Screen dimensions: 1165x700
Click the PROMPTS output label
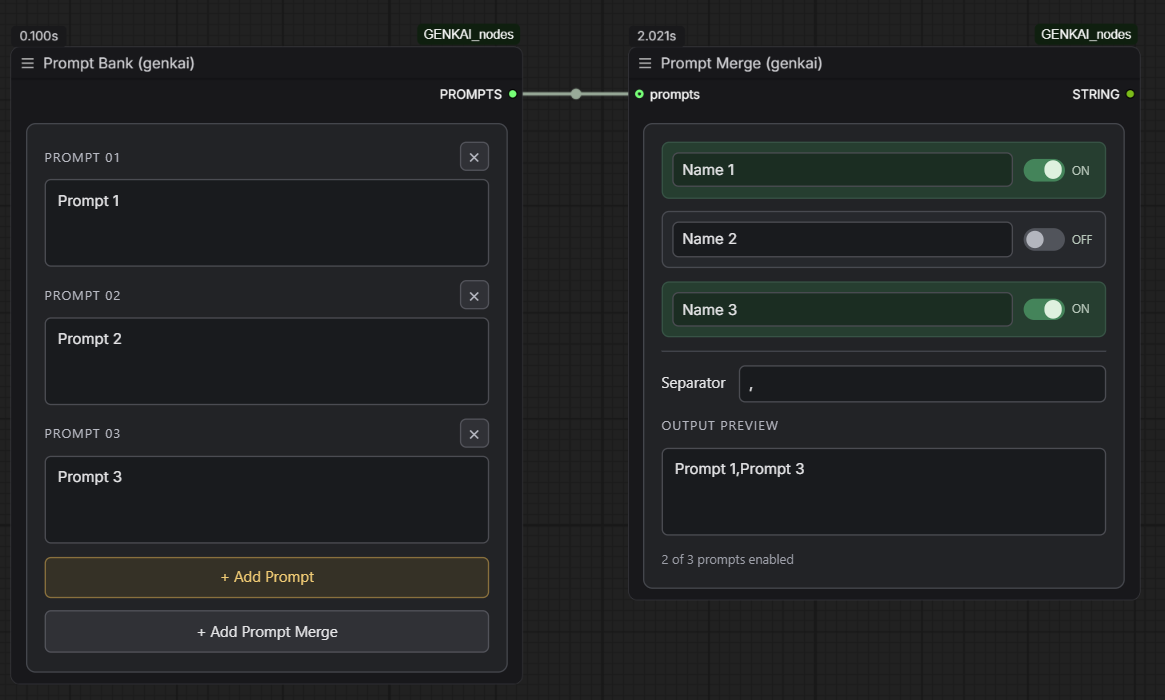point(470,94)
